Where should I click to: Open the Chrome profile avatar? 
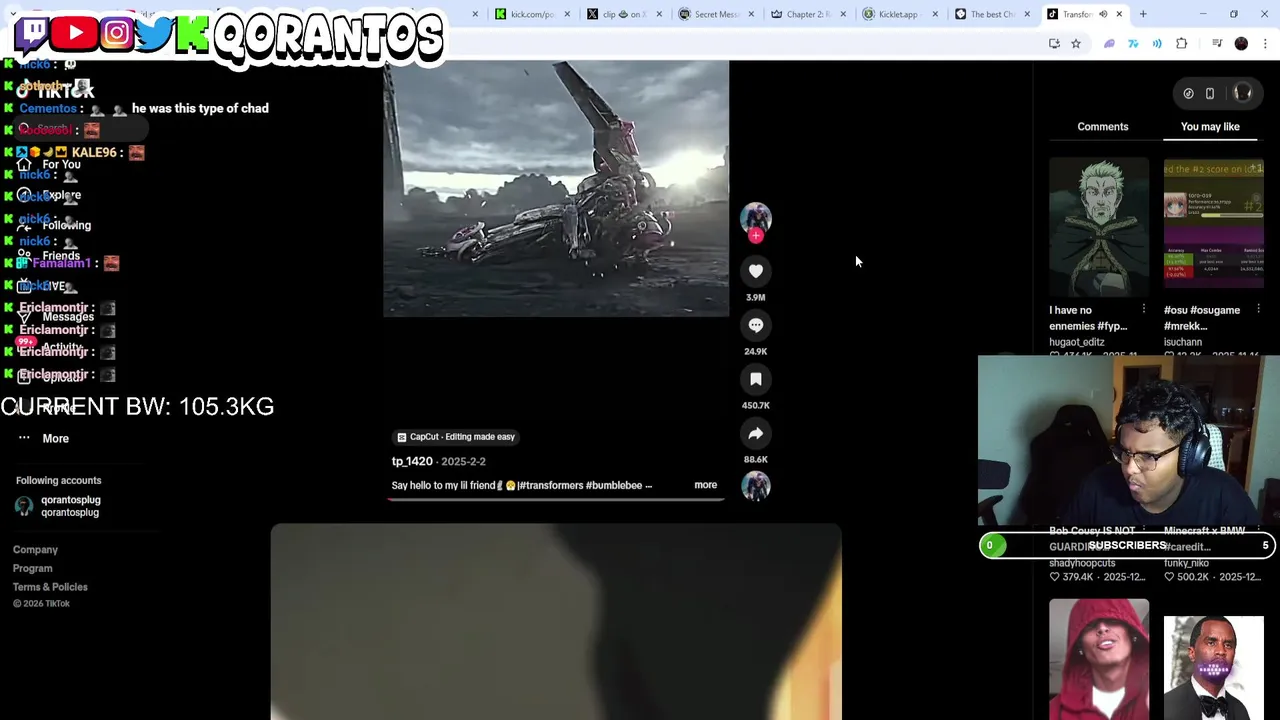pyautogui.click(x=1241, y=43)
